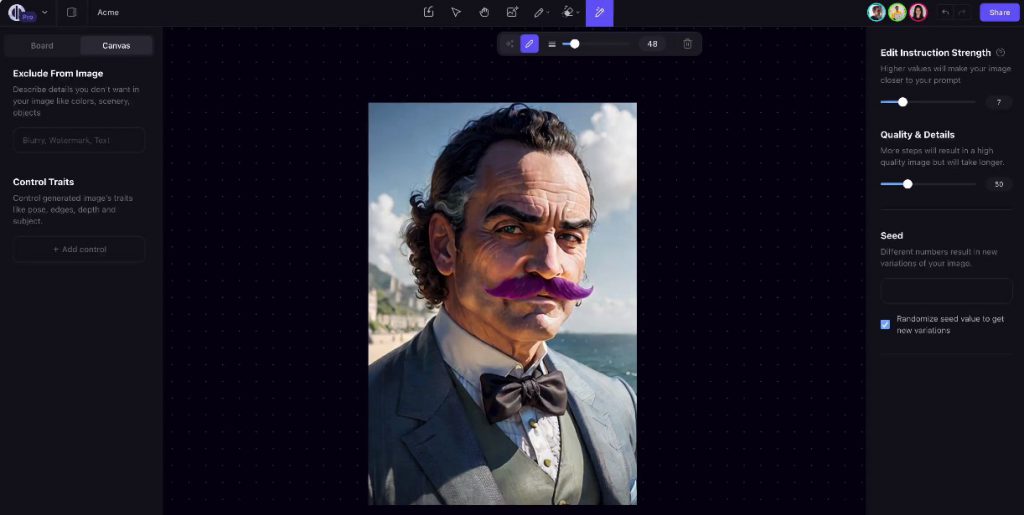Click the Share button
Screen dimensions: 1024x515
coord(999,12)
